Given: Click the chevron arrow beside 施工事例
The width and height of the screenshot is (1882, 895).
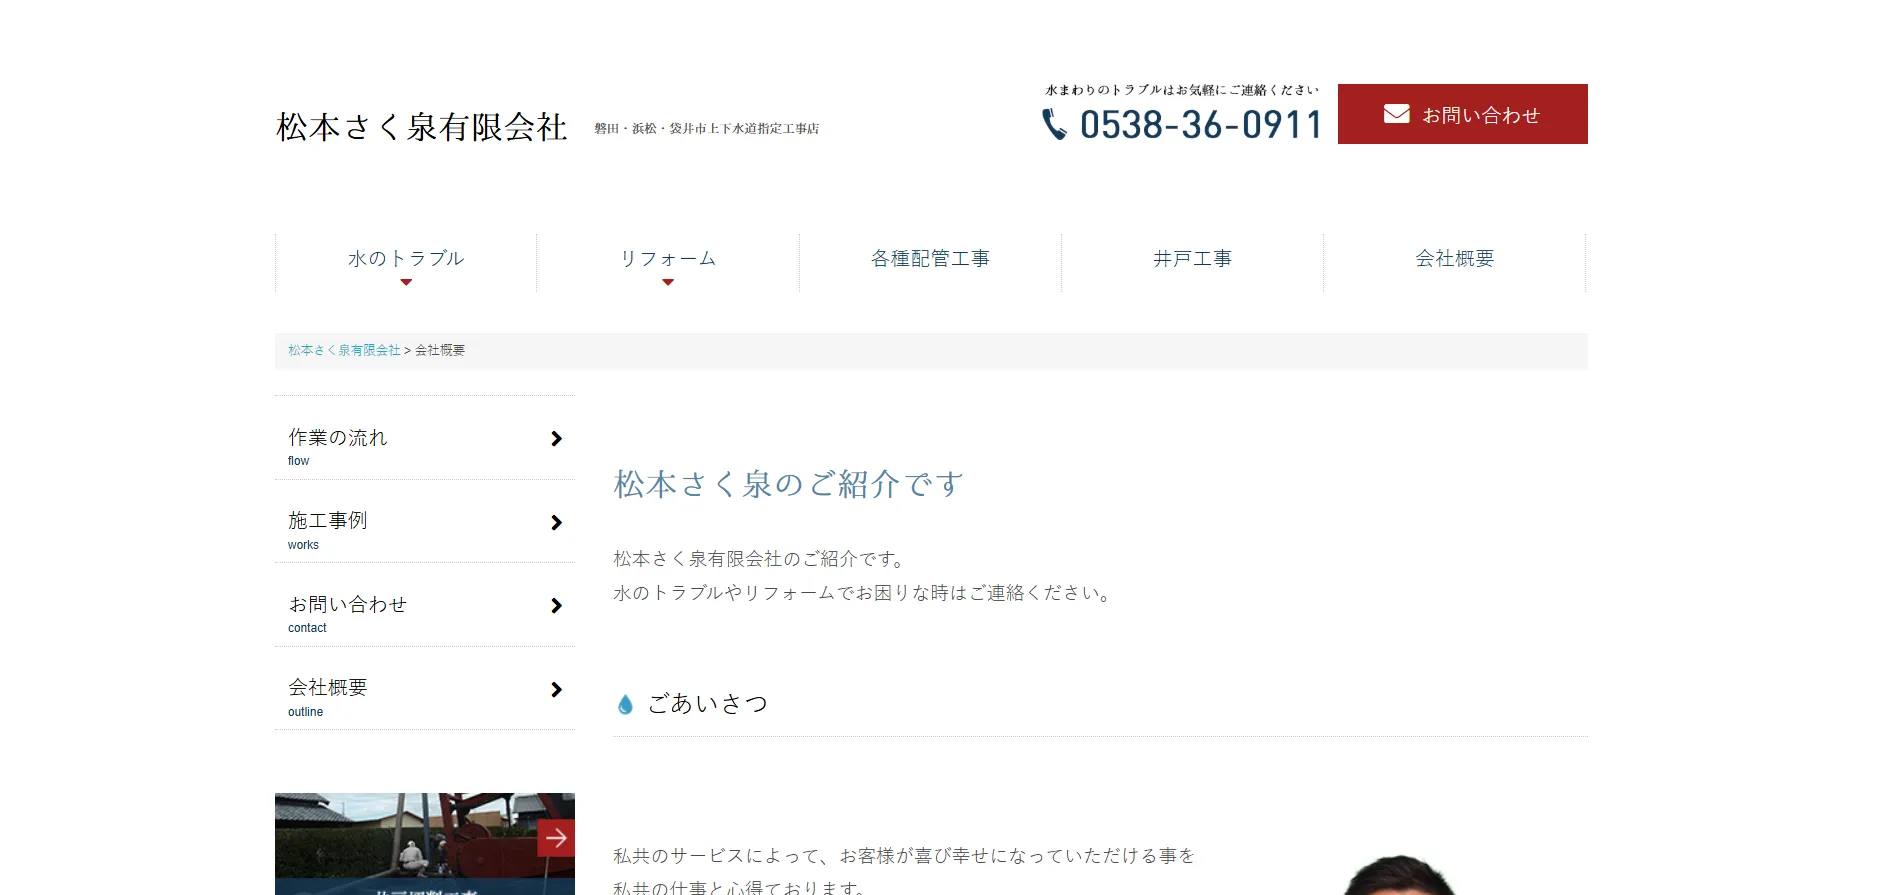Looking at the screenshot, I should [557, 523].
